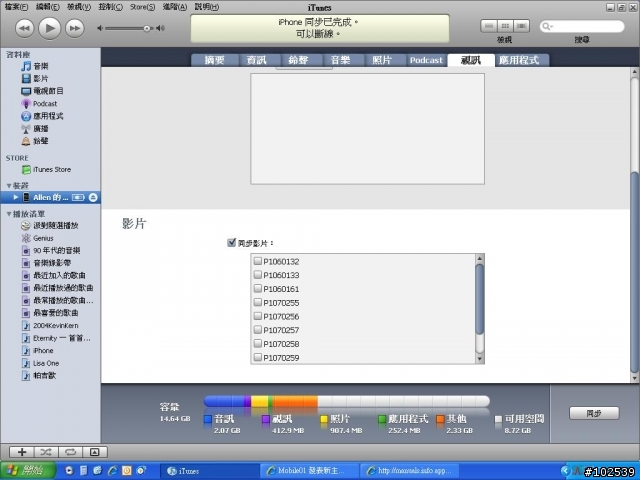Expand the Allen iPhone device tree

[16, 198]
